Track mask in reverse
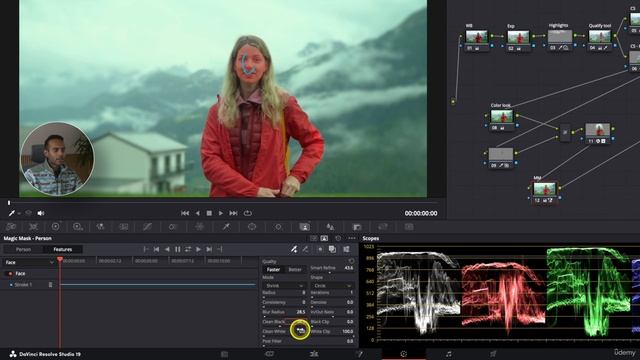Viewport: 640px width, 360px height. point(167,249)
